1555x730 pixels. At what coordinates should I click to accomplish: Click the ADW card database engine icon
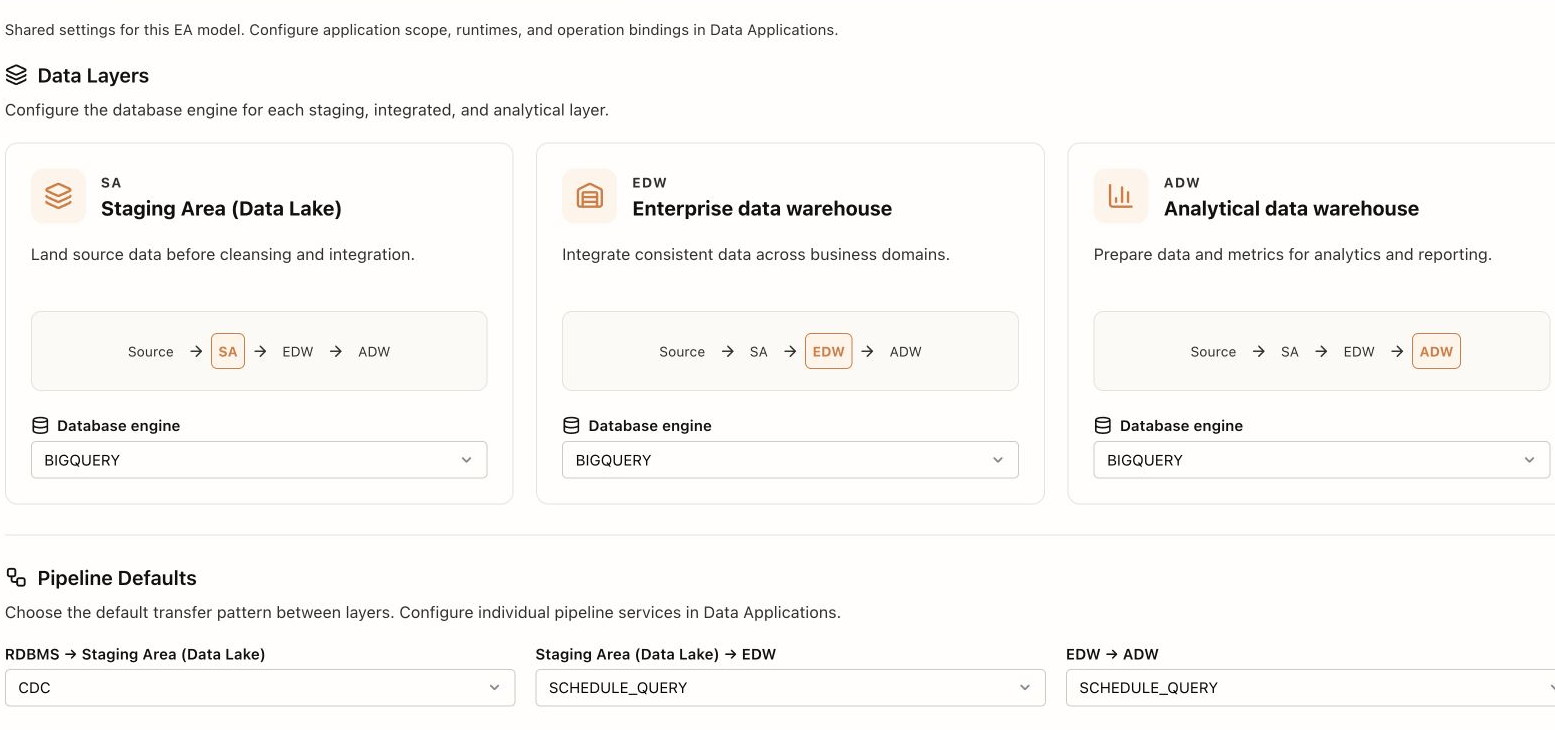click(x=1103, y=425)
